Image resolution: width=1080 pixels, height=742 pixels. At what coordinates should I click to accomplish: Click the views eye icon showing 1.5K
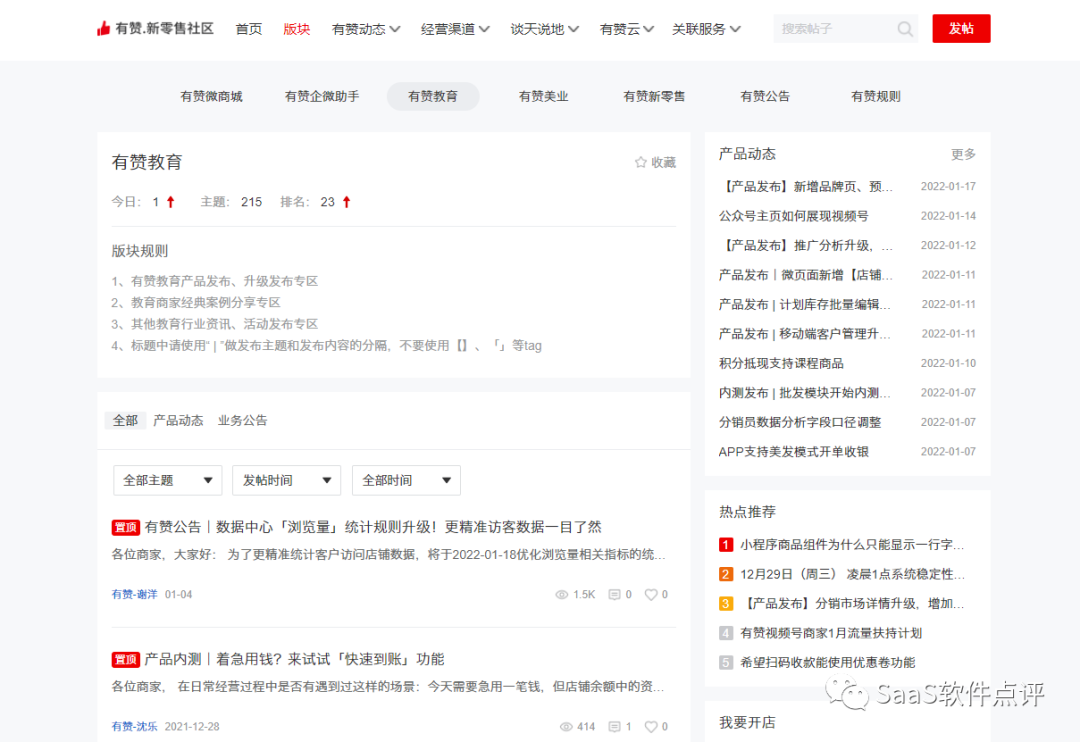click(561, 595)
